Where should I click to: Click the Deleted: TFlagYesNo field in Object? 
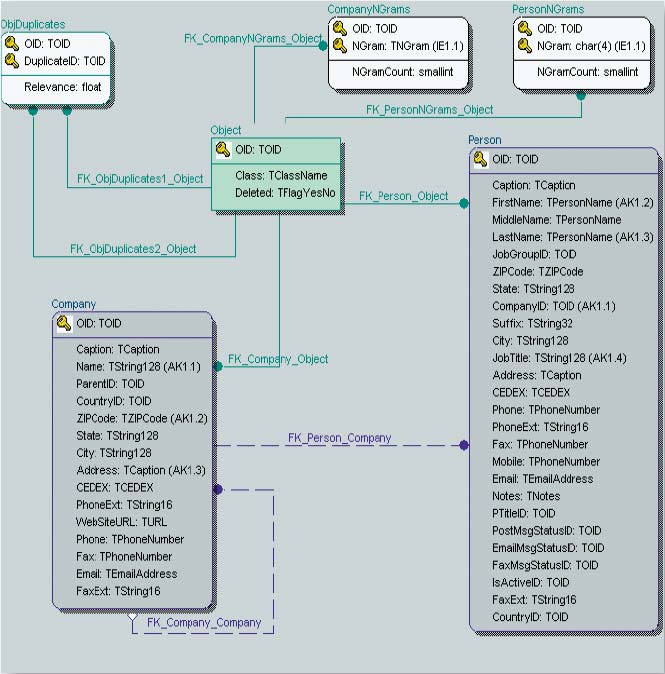tap(285, 193)
